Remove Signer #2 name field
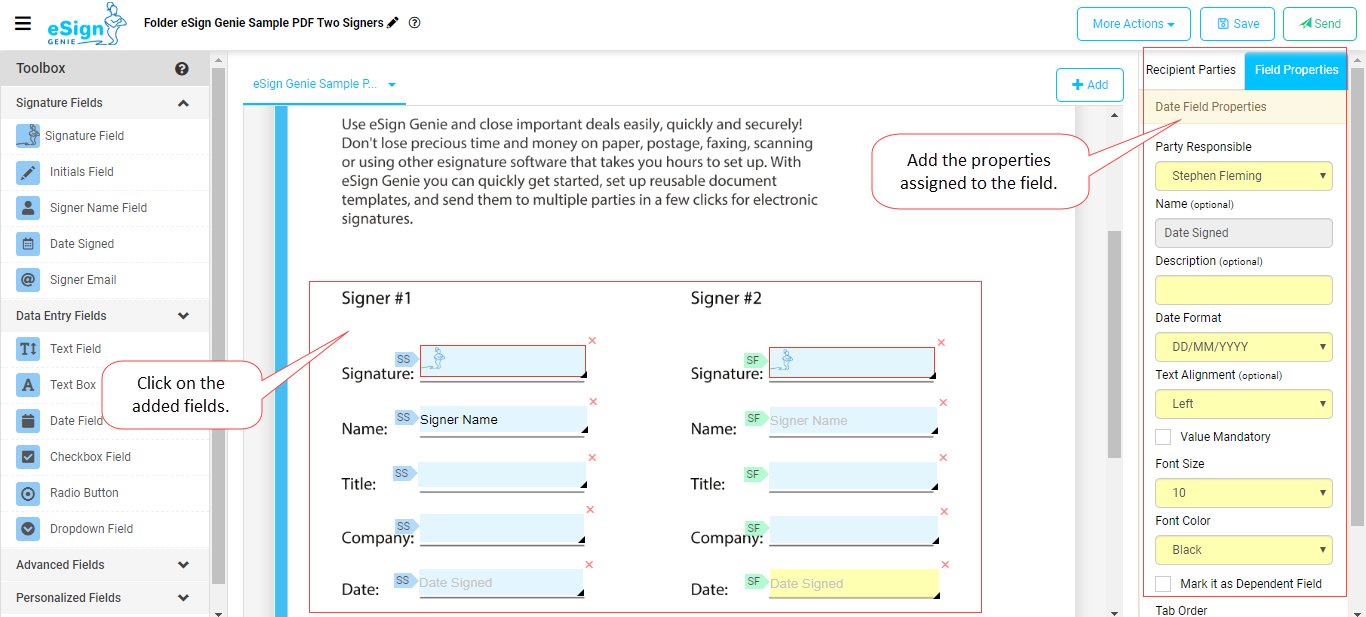Screen dimensions: 1366x617 [943, 404]
